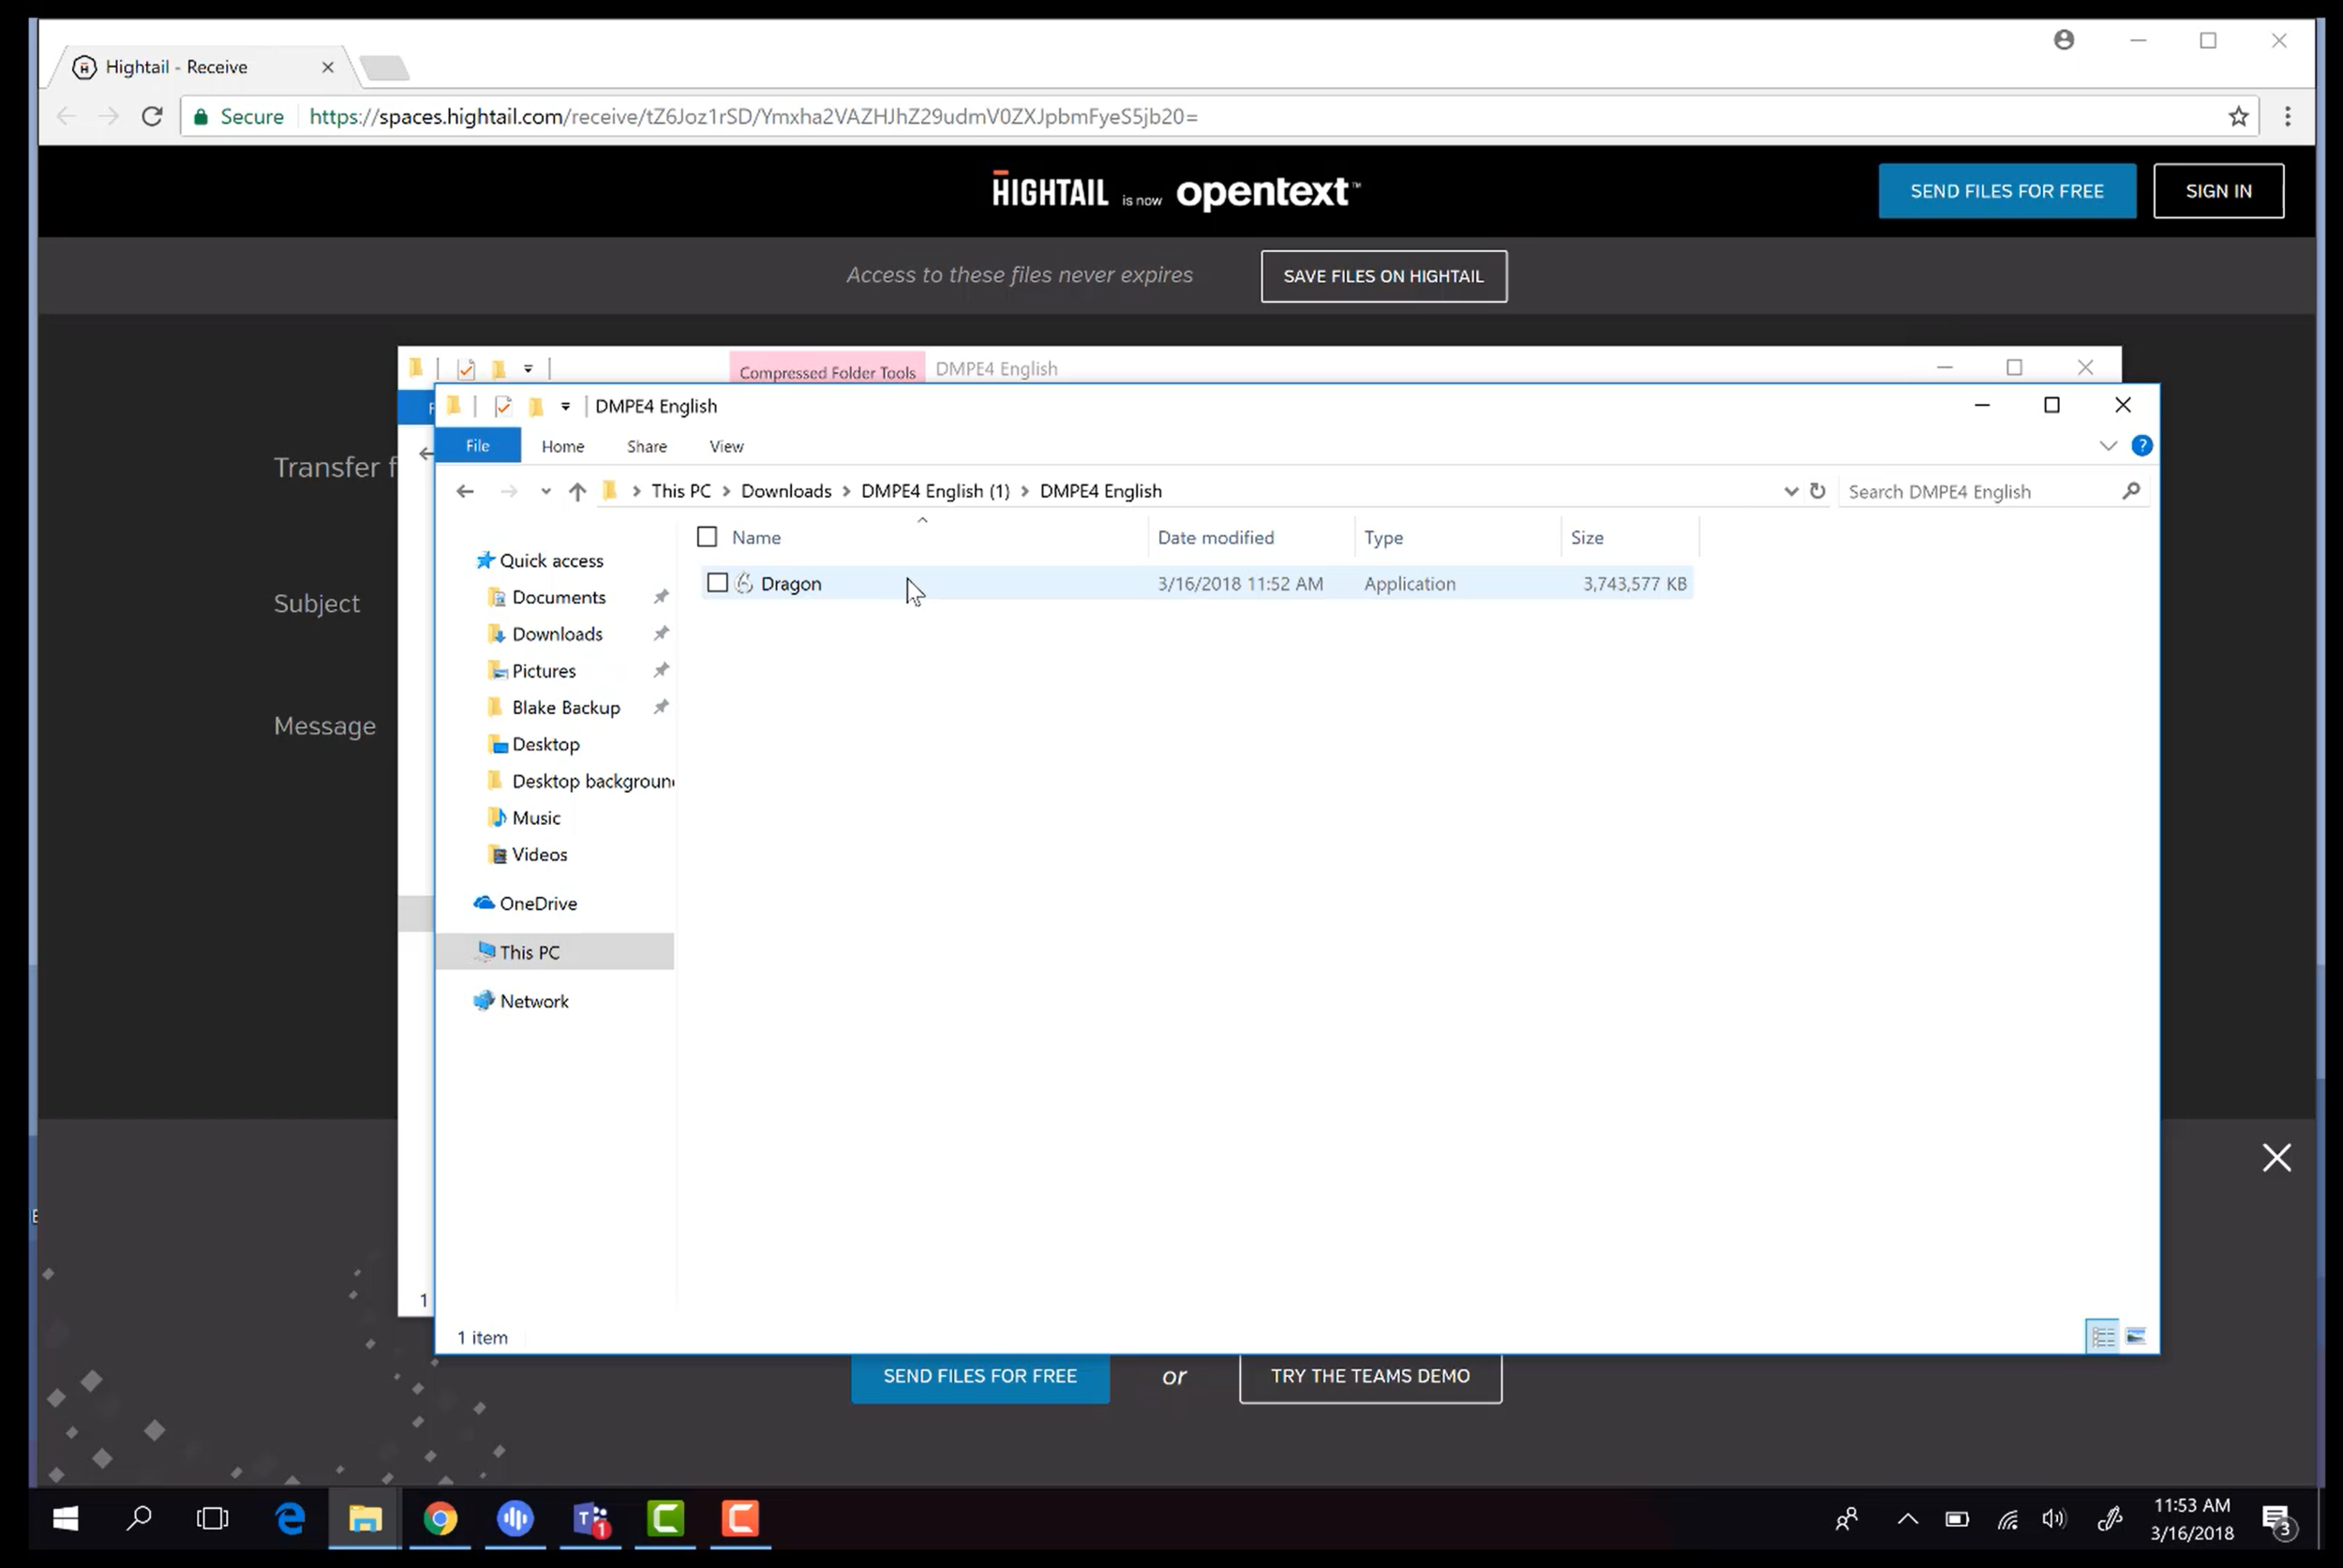2343x1568 pixels.
Task: Go back in File Explorer
Action: pos(465,491)
